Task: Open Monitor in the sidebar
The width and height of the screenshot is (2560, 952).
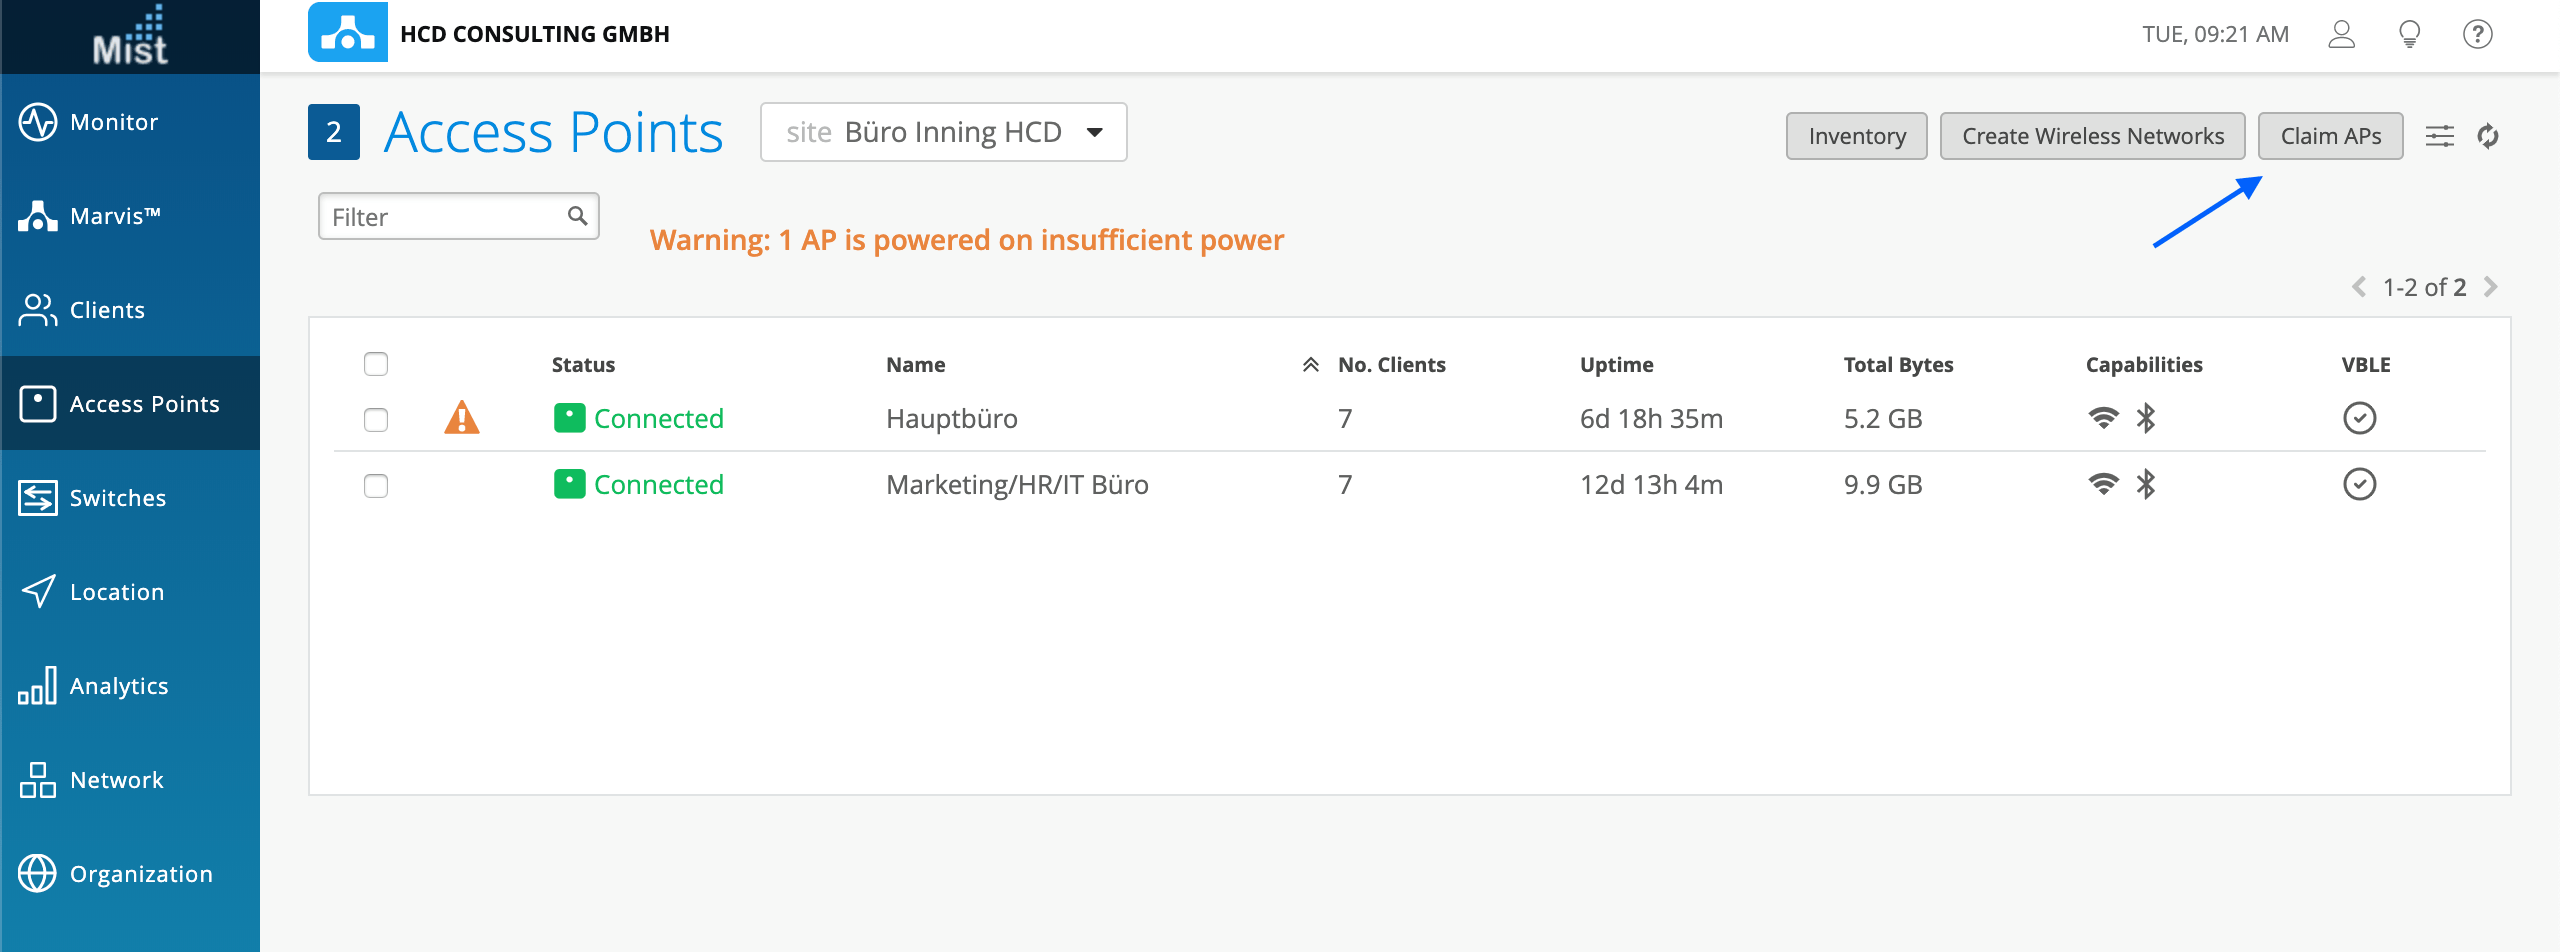Action: (114, 122)
